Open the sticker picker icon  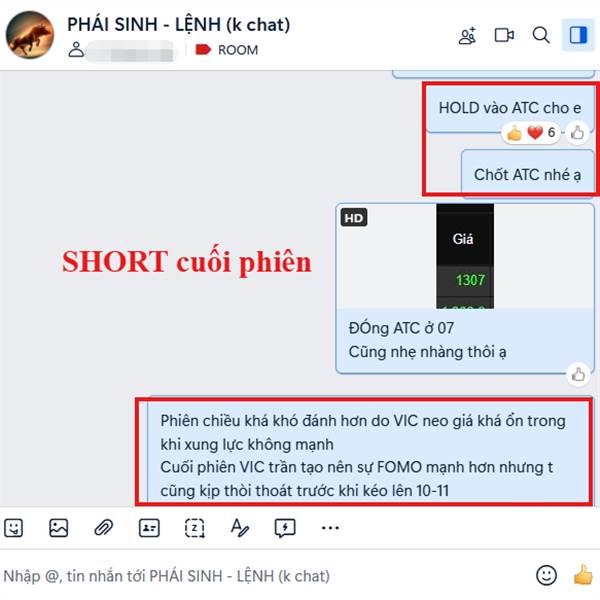(14, 528)
